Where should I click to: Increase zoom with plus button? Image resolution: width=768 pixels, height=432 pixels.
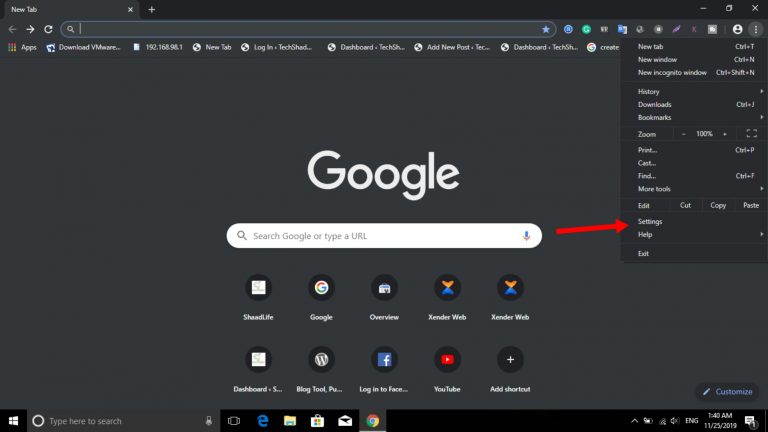[725, 134]
